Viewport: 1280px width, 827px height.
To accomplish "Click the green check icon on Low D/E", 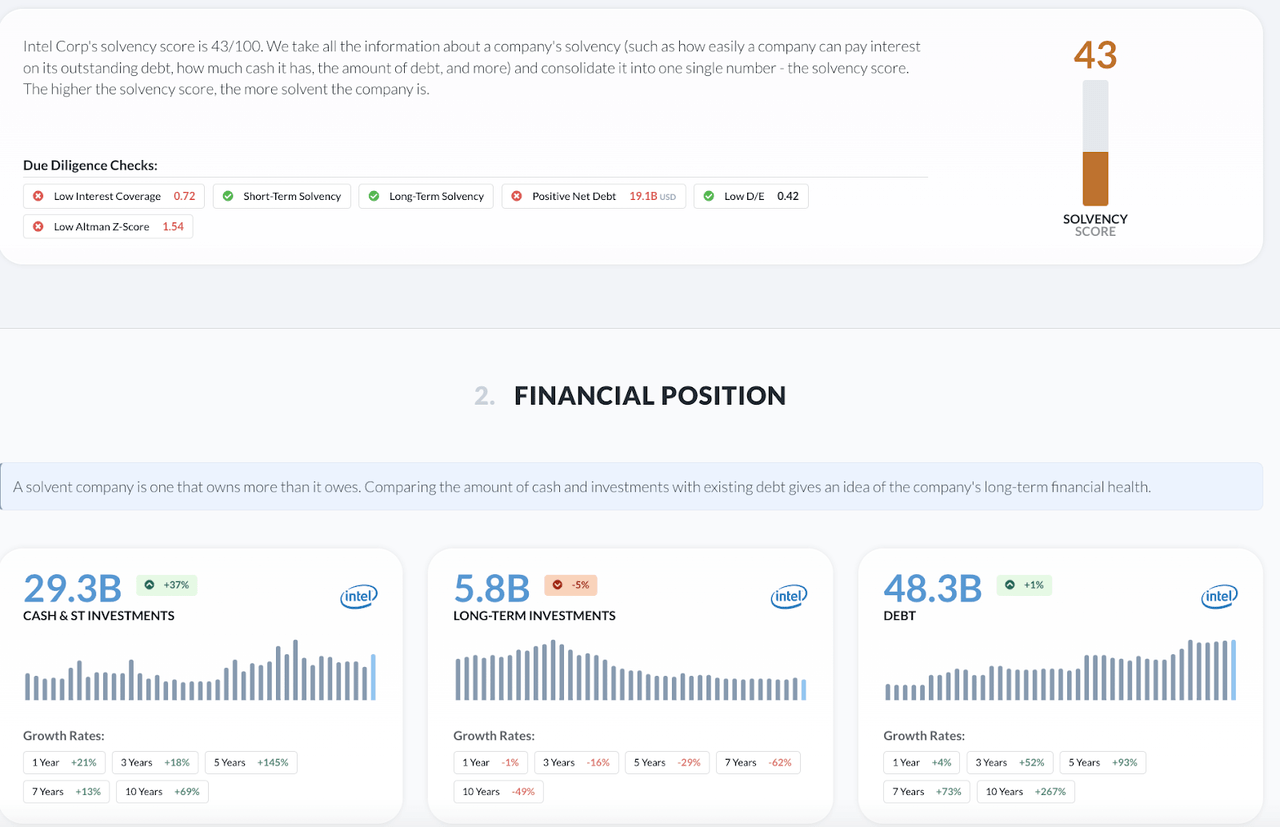I will pos(709,196).
